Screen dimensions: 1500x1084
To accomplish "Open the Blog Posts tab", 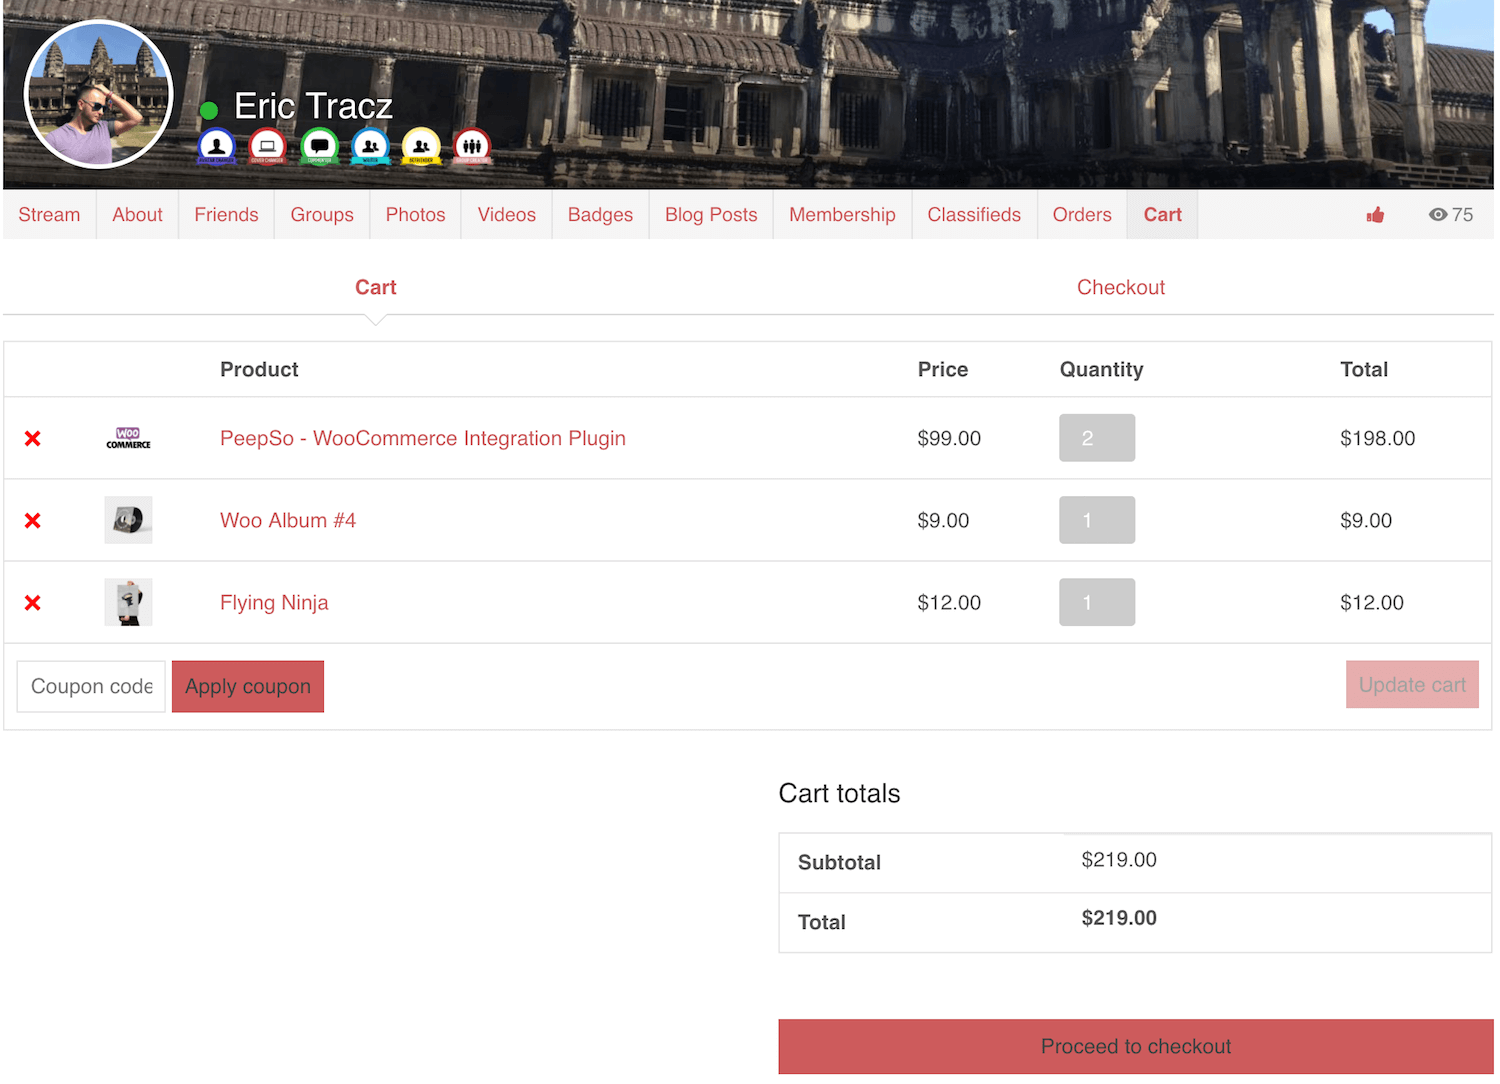I will (711, 215).
